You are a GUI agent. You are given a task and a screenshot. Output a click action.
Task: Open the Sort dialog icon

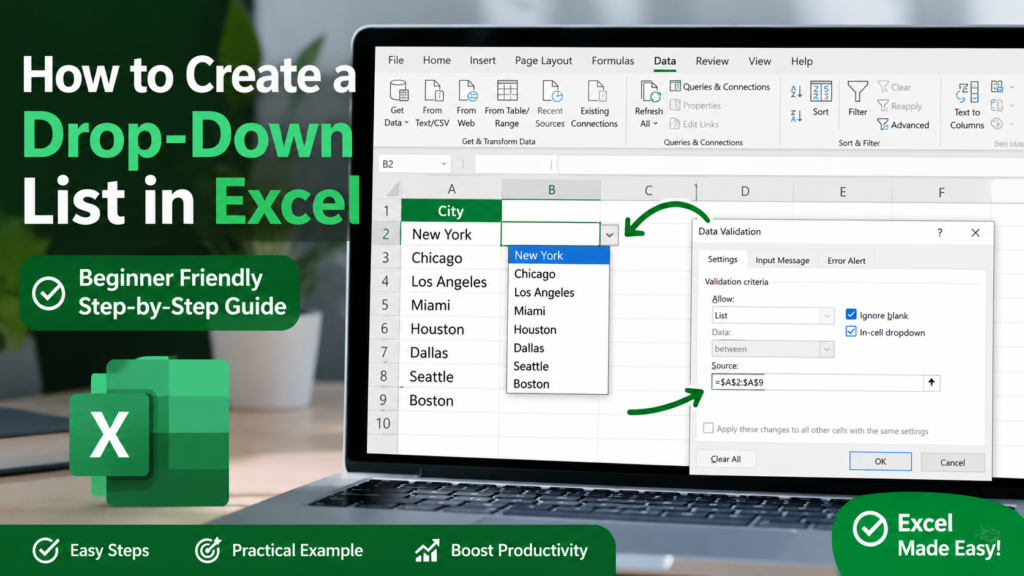(x=821, y=91)
